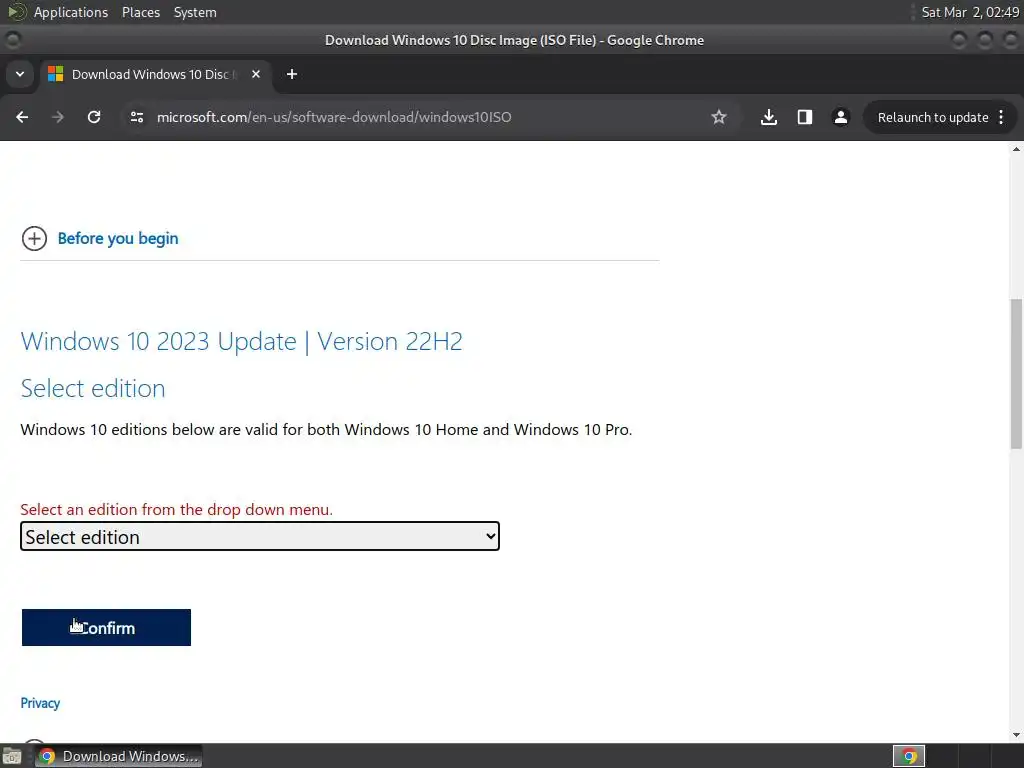
Task: Open Chrome three-dot menu
Action: pyautogui.click(x=1001, y=117)
